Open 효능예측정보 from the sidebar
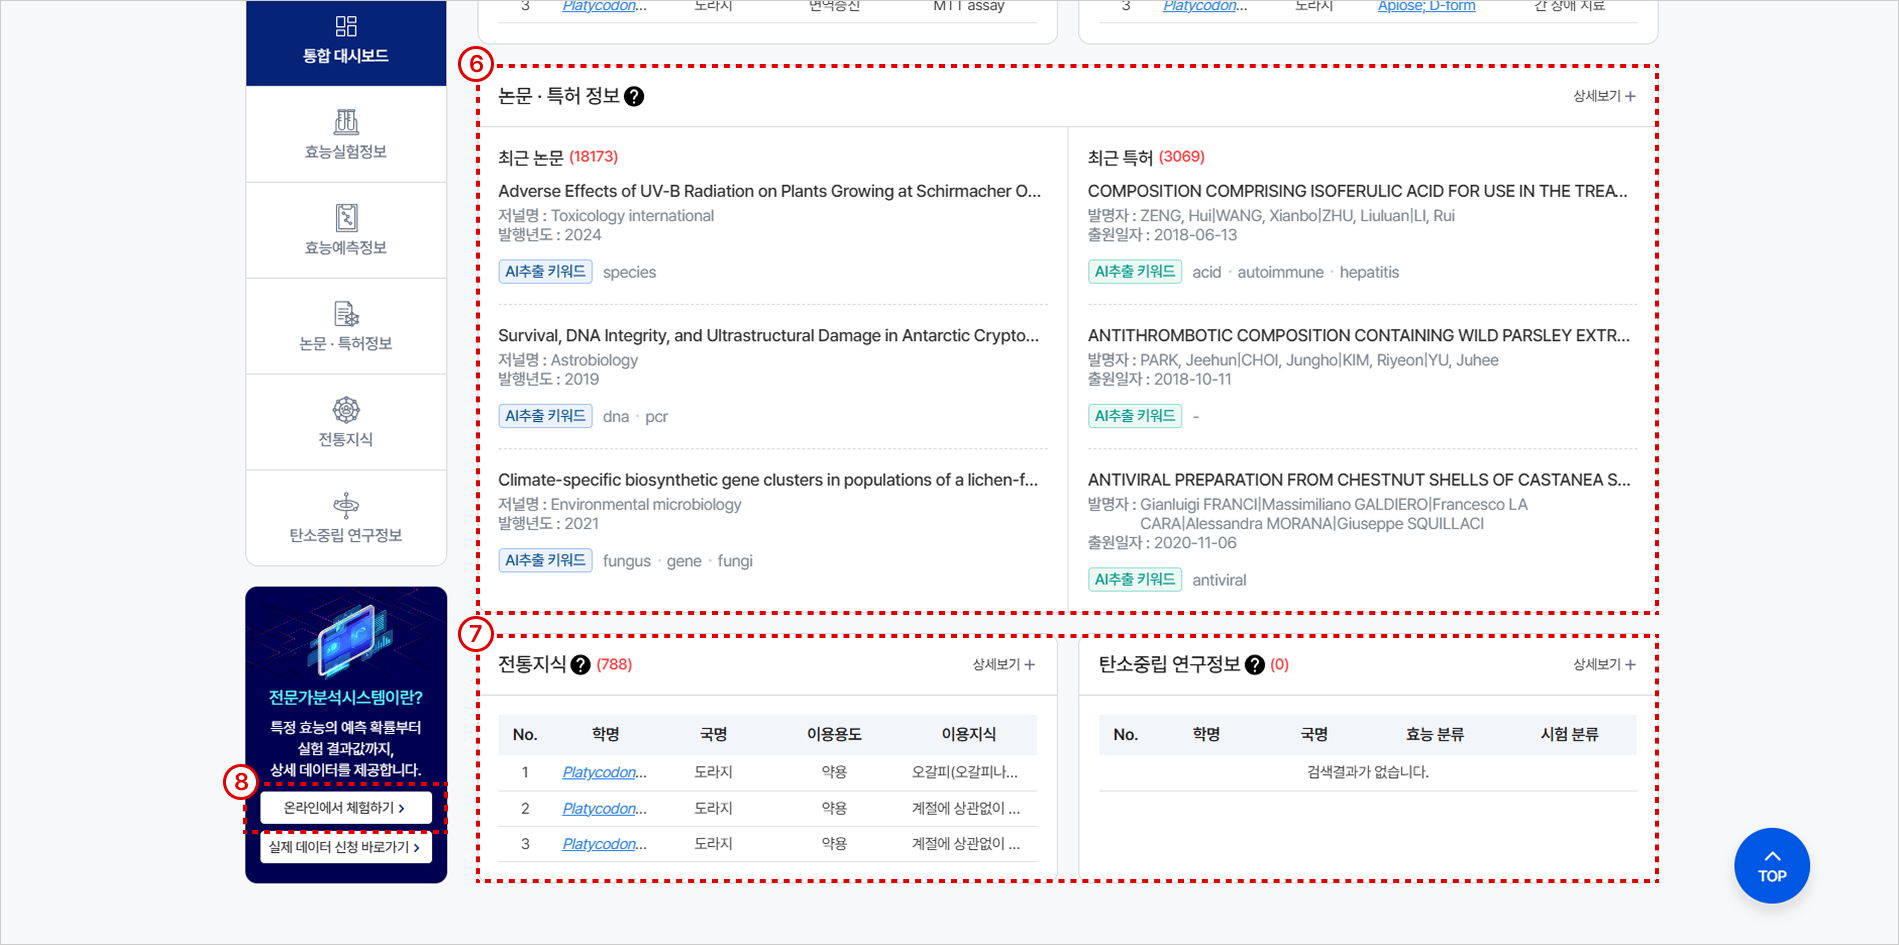1899x945 pixels. (345, 230)
